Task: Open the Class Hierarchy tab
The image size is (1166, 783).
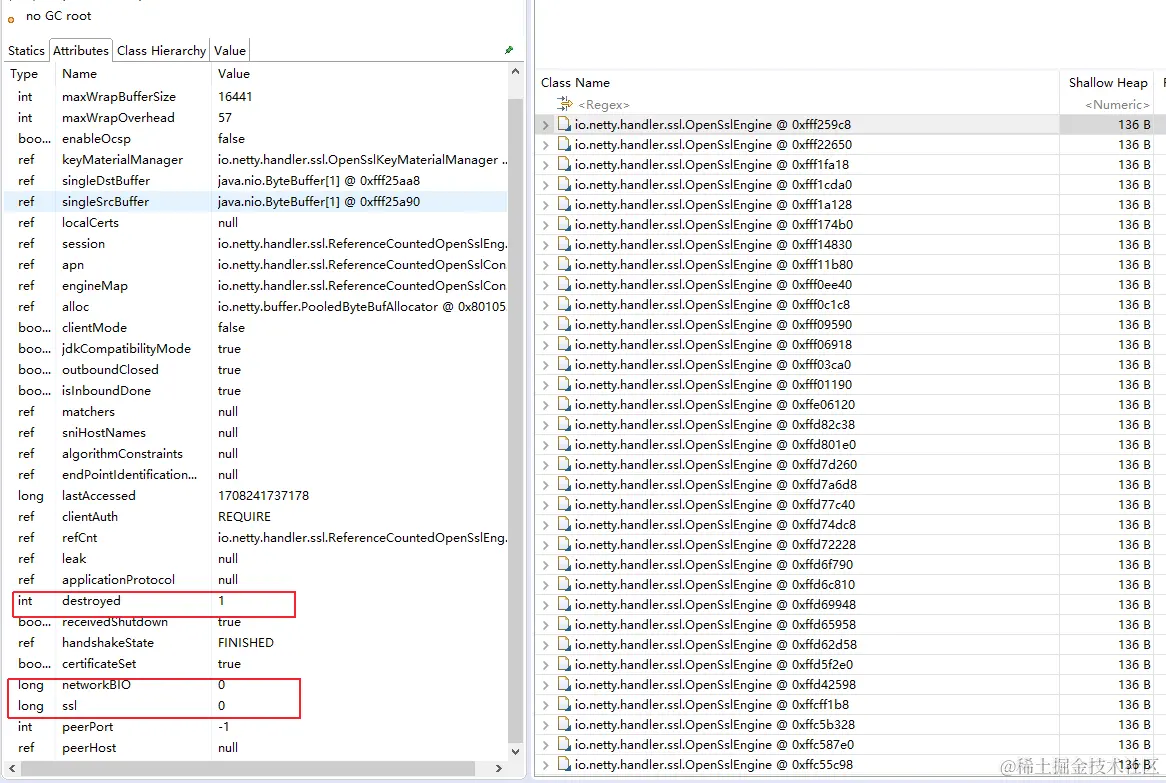Action: coord(161,51)
